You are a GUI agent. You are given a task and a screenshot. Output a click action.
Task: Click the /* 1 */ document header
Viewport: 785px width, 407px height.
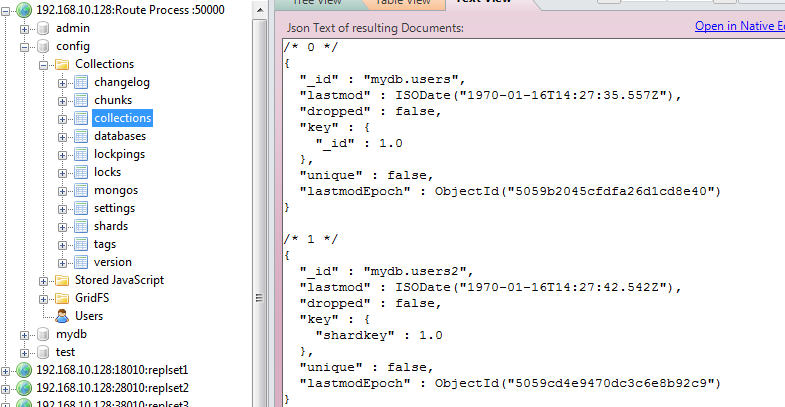(311, 239)
